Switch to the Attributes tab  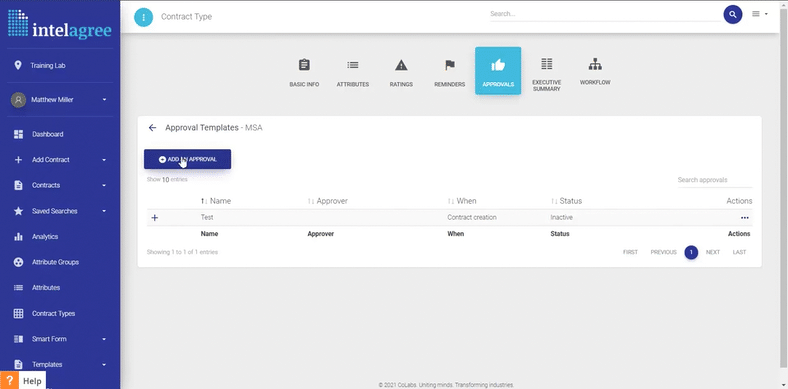[353, 72]
